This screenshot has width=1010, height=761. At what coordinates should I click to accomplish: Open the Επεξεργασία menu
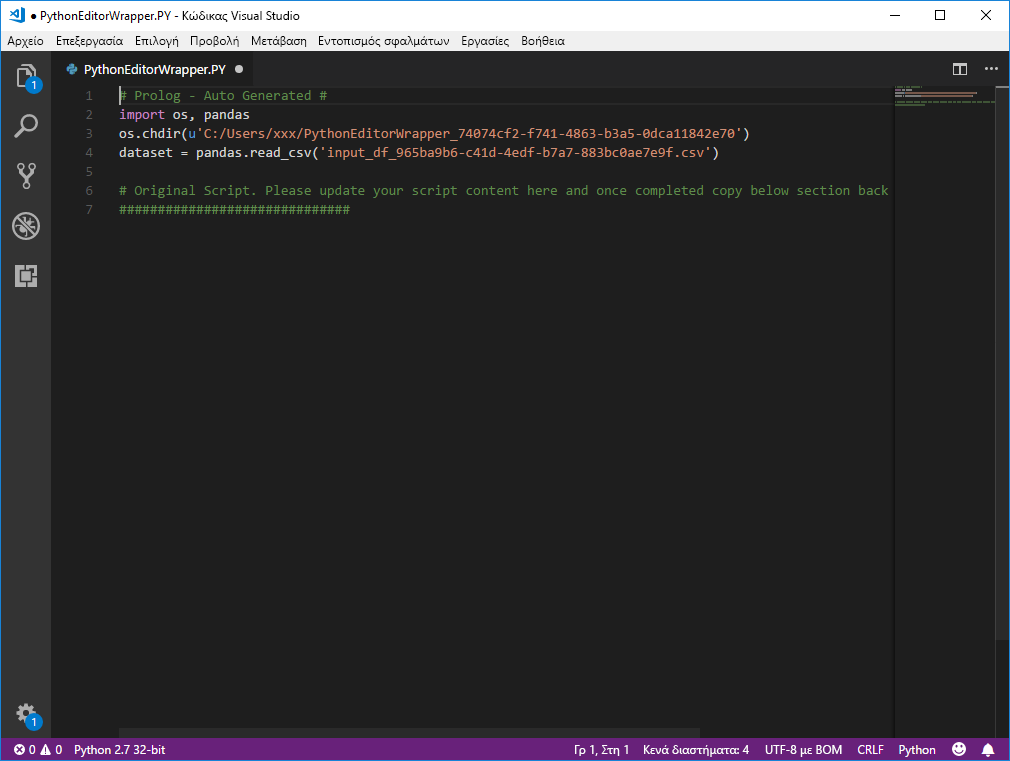pyautogui.click(x=90, y=41)
